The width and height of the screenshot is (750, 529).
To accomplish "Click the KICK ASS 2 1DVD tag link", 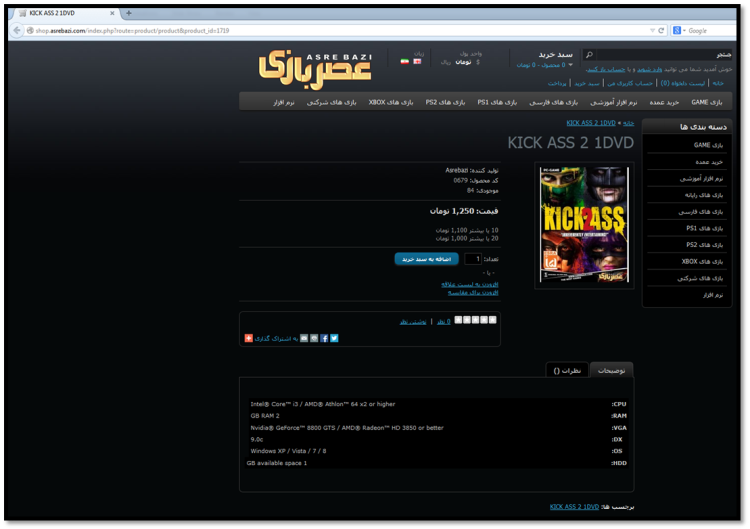I will [x=574, y=507].
